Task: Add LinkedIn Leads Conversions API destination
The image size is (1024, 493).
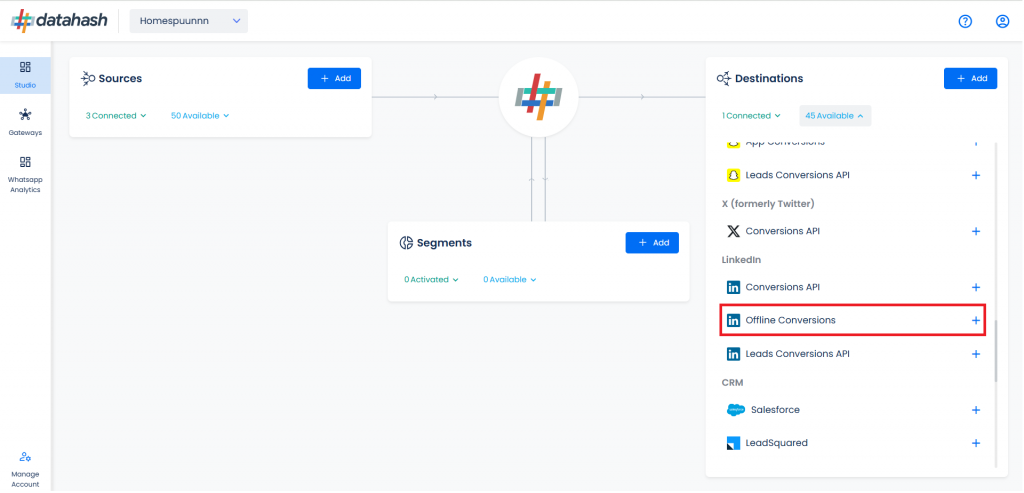Action: pos(976,354)
